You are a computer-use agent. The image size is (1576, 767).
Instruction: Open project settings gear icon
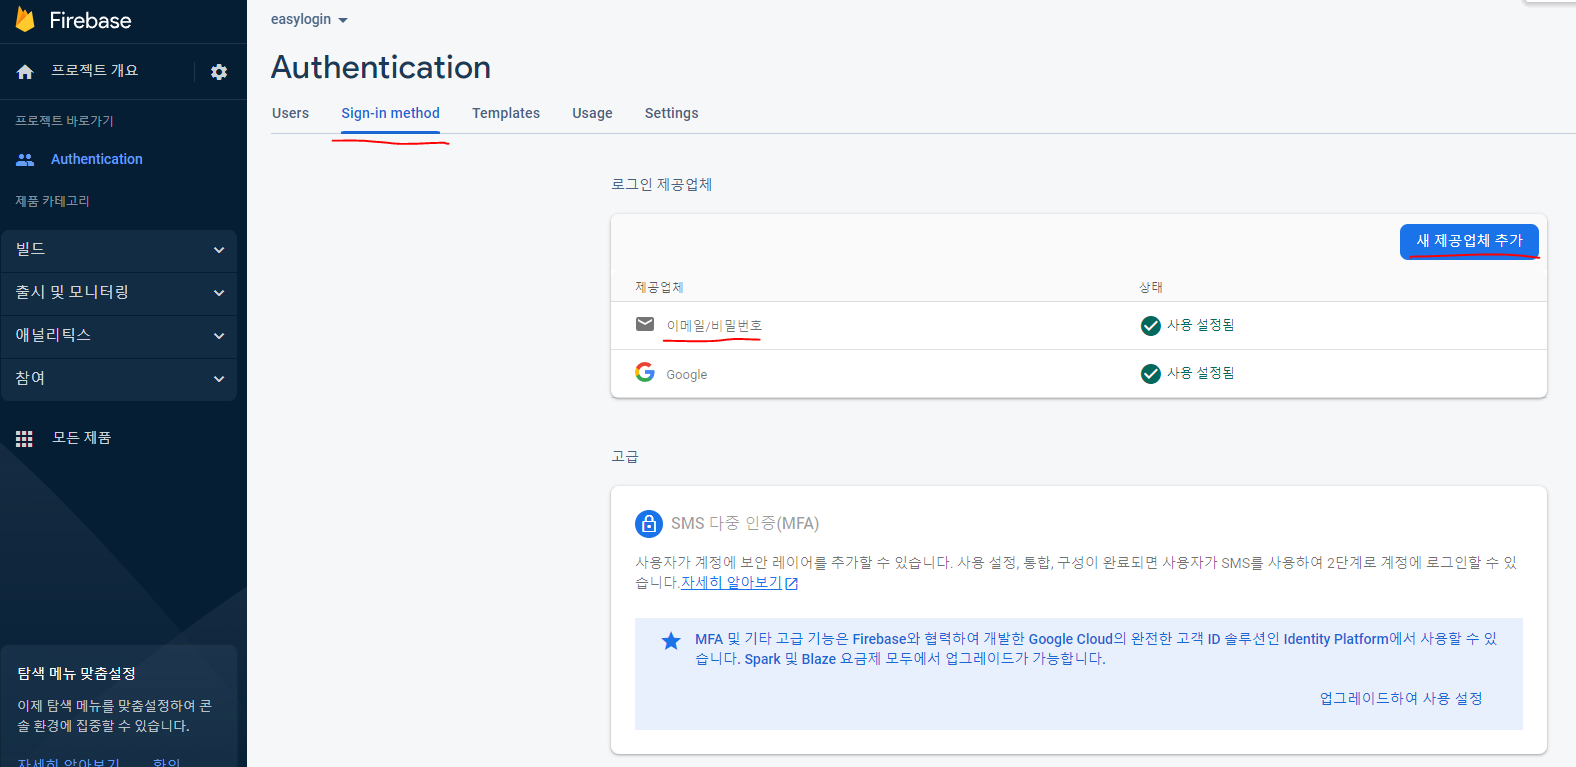(x=219, y=72)
